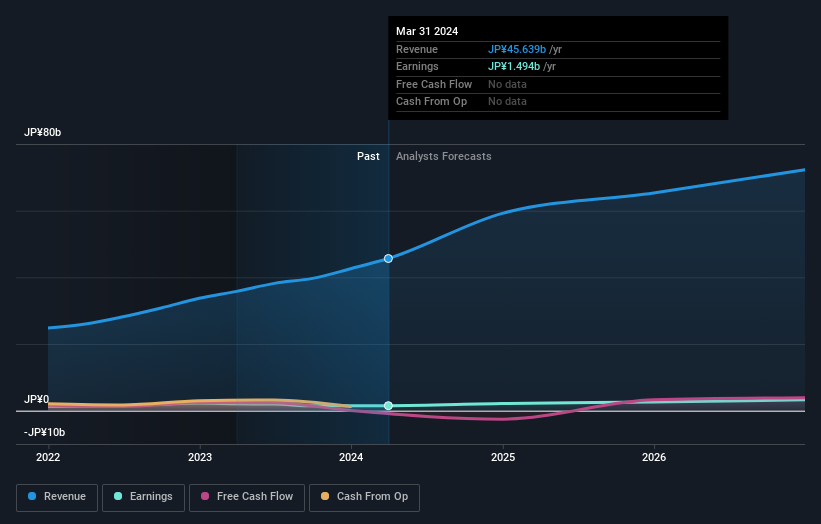Click the JP¥1.494b earnings value
The image size is (821, 524).
pos(514,66)
